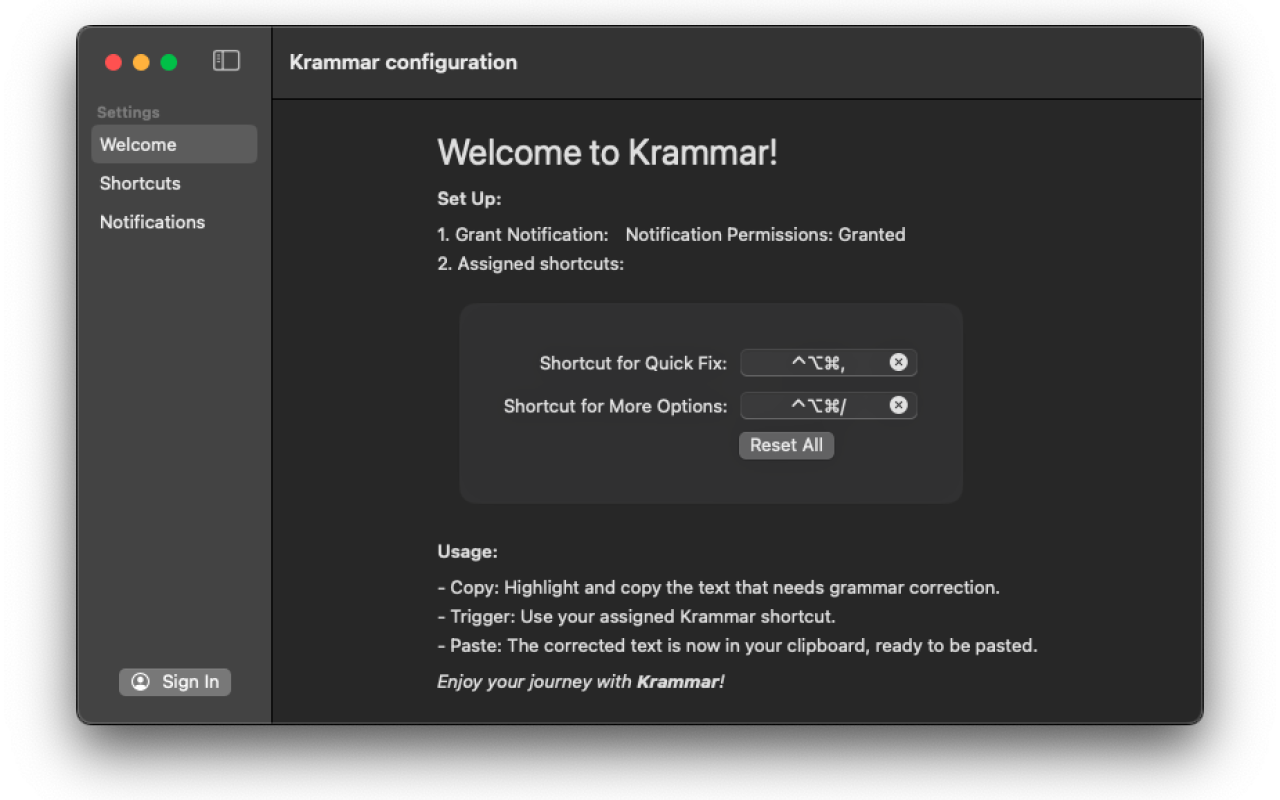Close the Krammar configuration window
This screenshot has width=1280, height=800.
(113, 62)
